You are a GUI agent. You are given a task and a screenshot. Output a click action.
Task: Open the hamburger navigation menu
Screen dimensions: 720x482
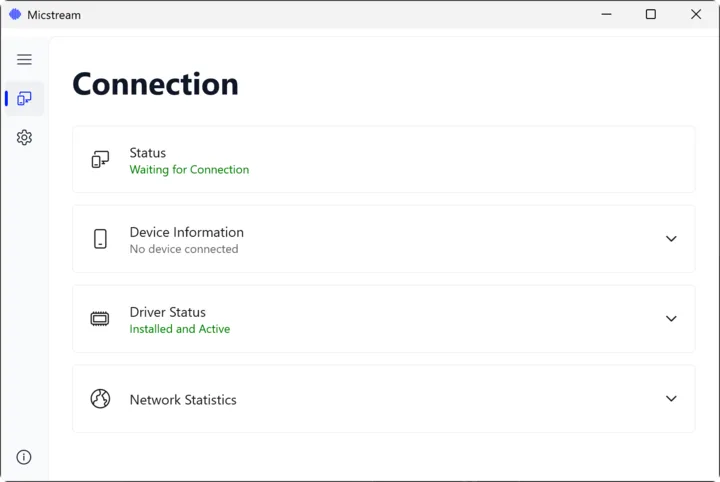[x=24, y=60]
